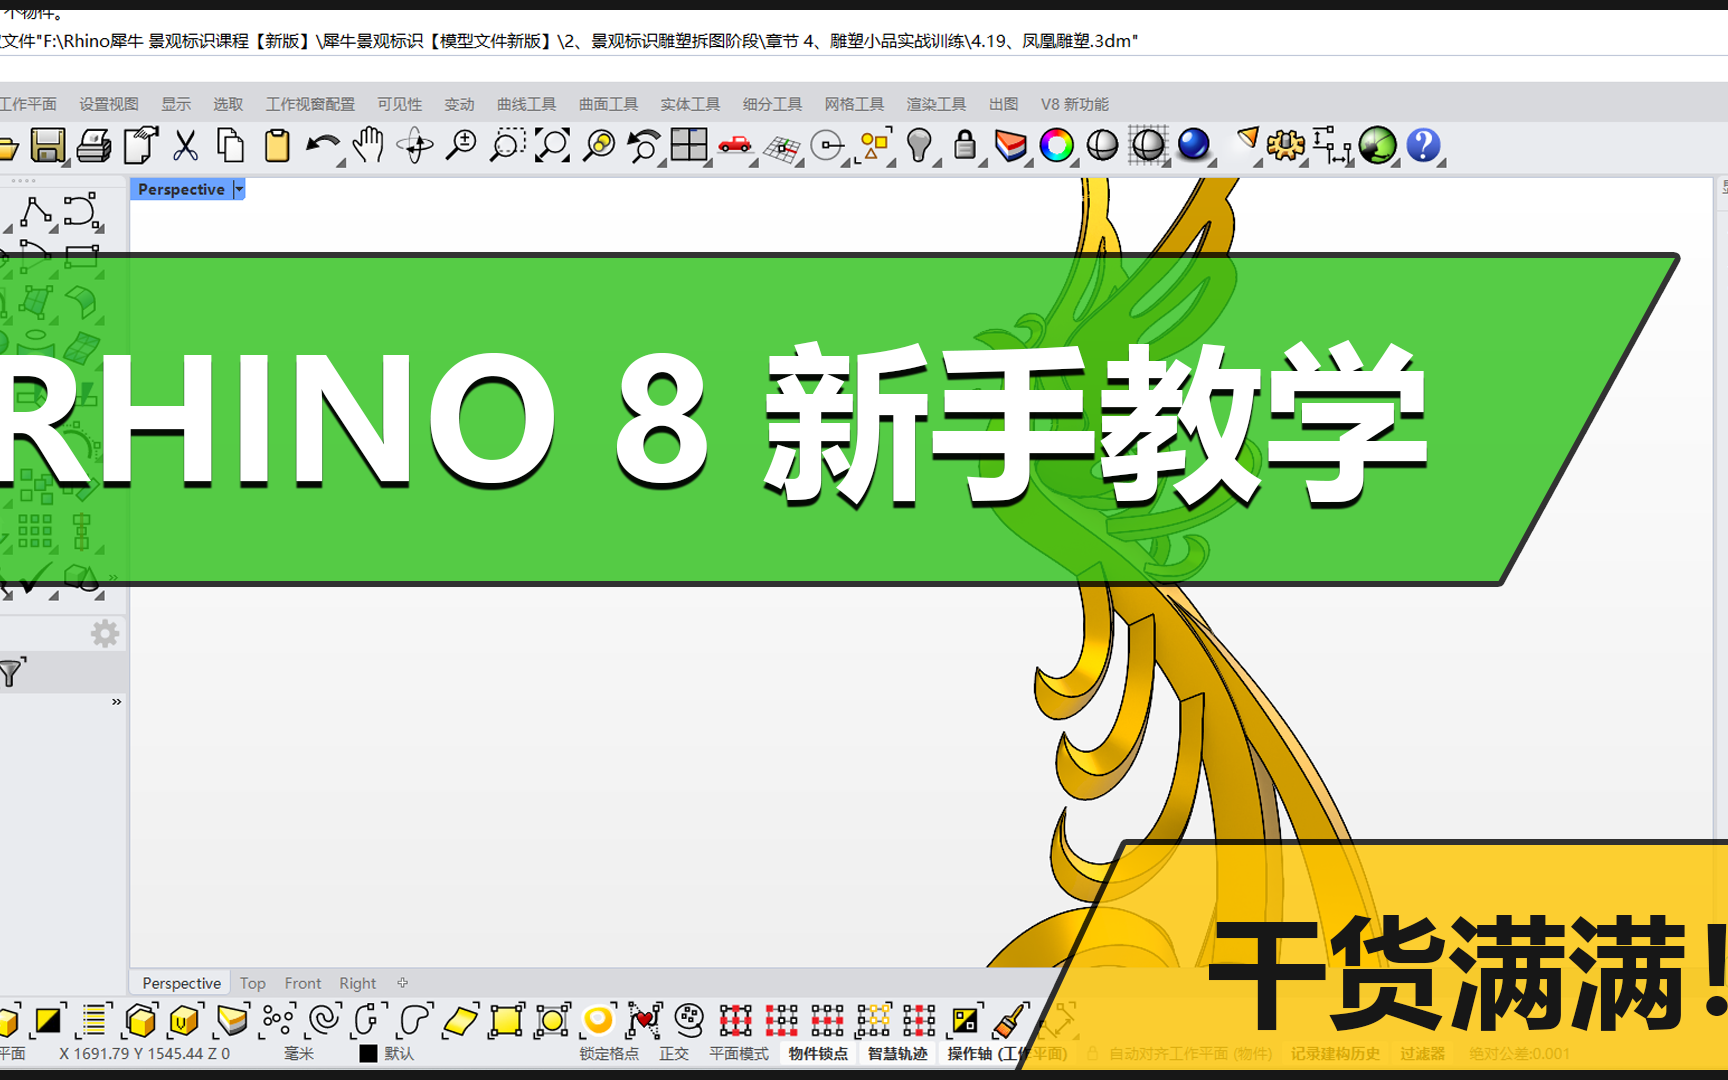Open Help with the question mark icon

click(x=1423, y=146)
